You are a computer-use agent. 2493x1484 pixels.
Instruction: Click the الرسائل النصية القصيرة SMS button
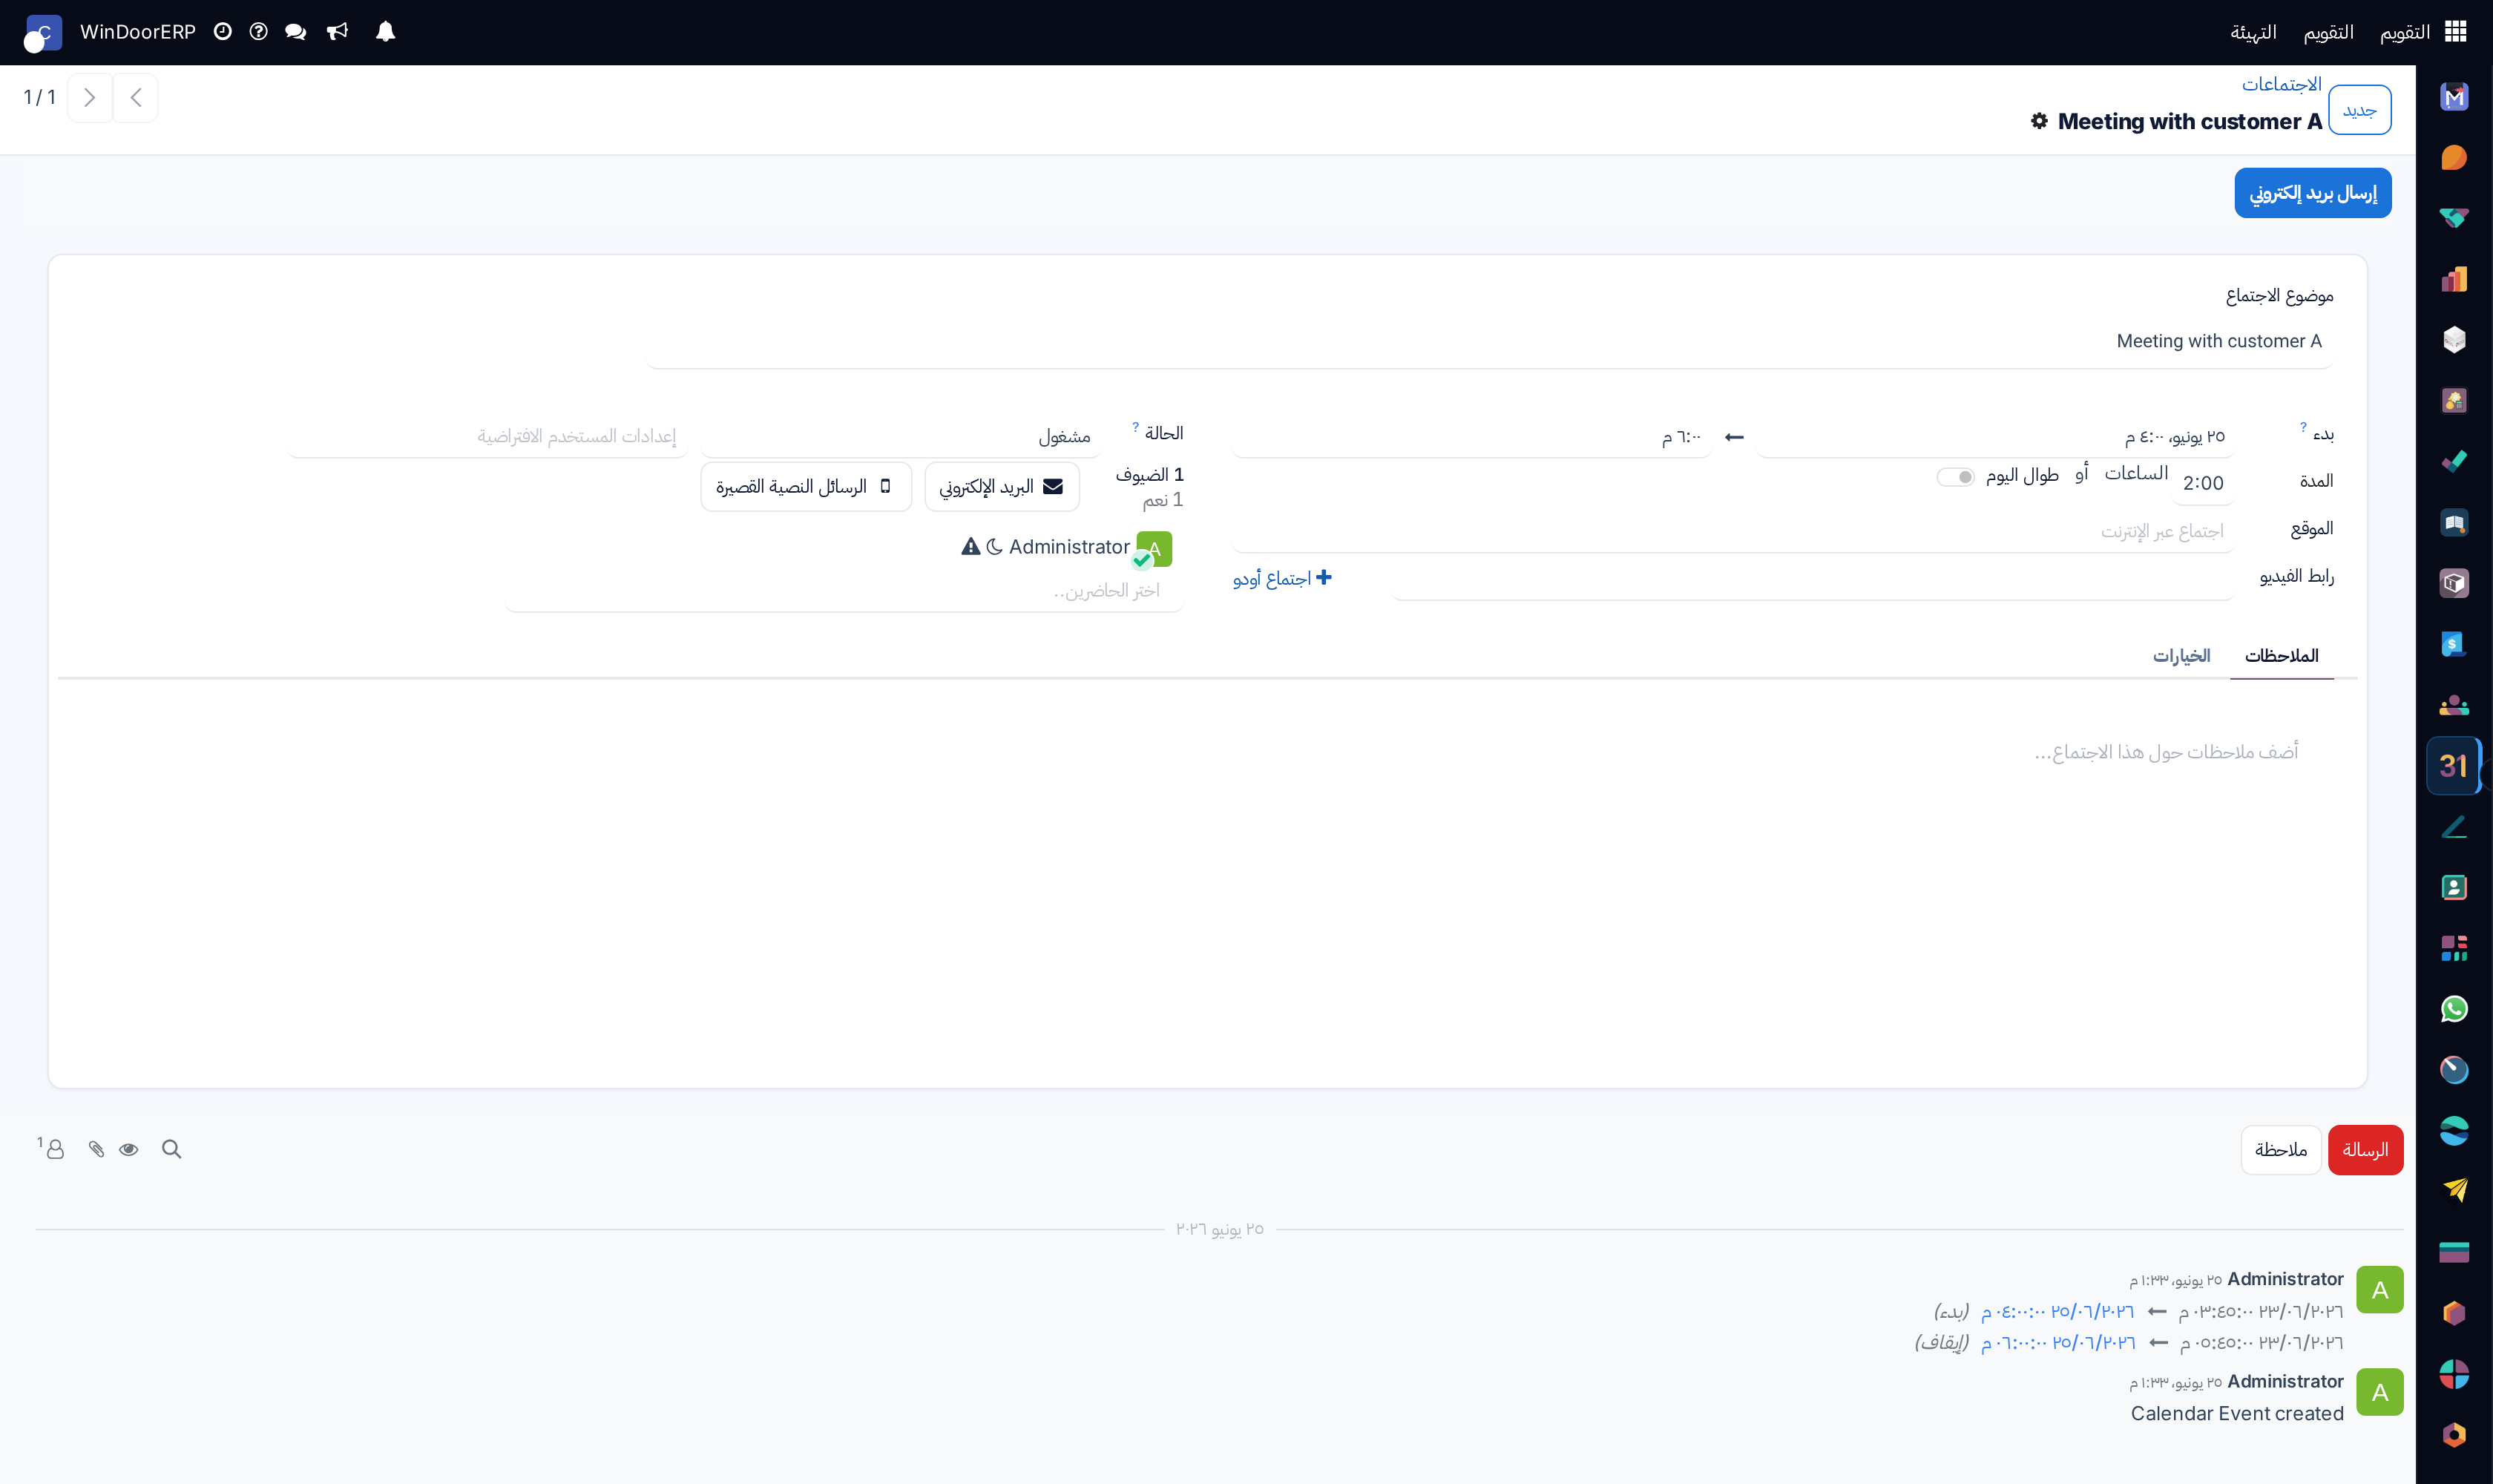click(x=805, y=486)
